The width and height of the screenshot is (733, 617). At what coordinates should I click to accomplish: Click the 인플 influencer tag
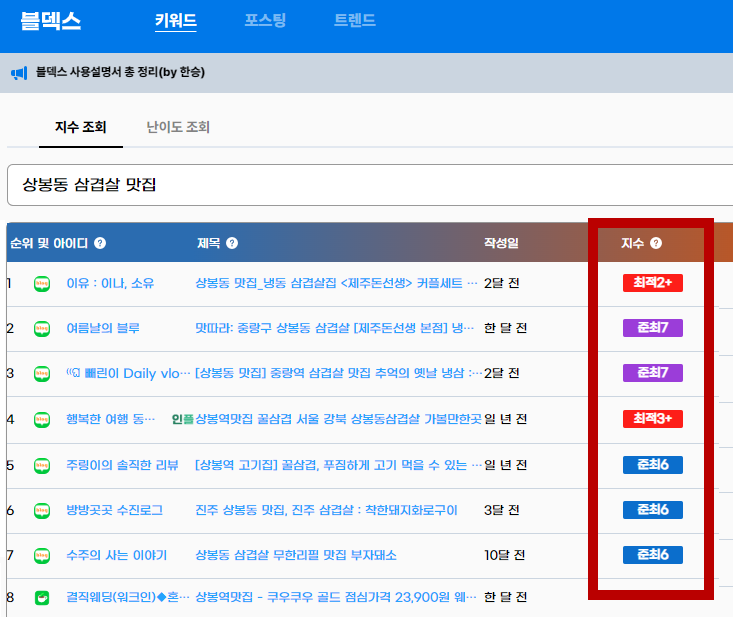point(183,419)
